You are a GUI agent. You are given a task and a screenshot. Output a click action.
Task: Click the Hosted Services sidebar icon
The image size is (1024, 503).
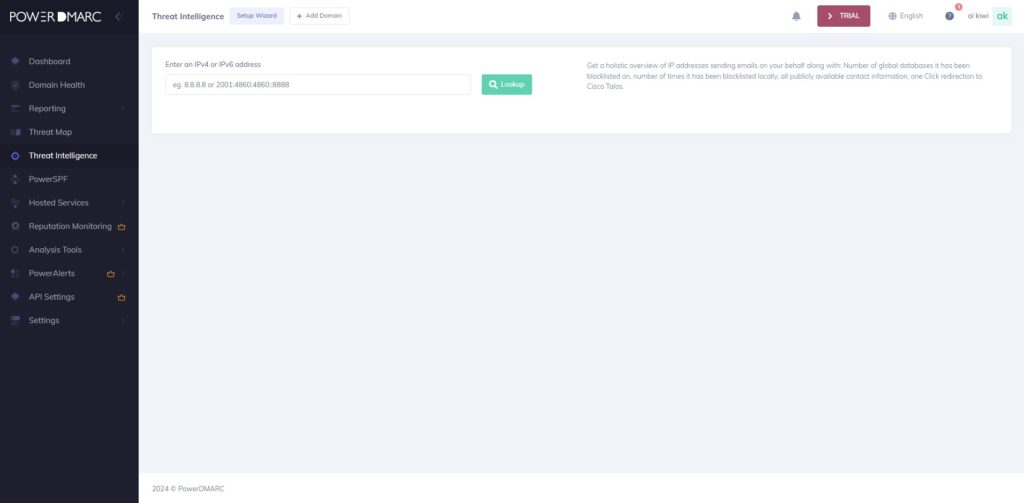coord(15,203)
